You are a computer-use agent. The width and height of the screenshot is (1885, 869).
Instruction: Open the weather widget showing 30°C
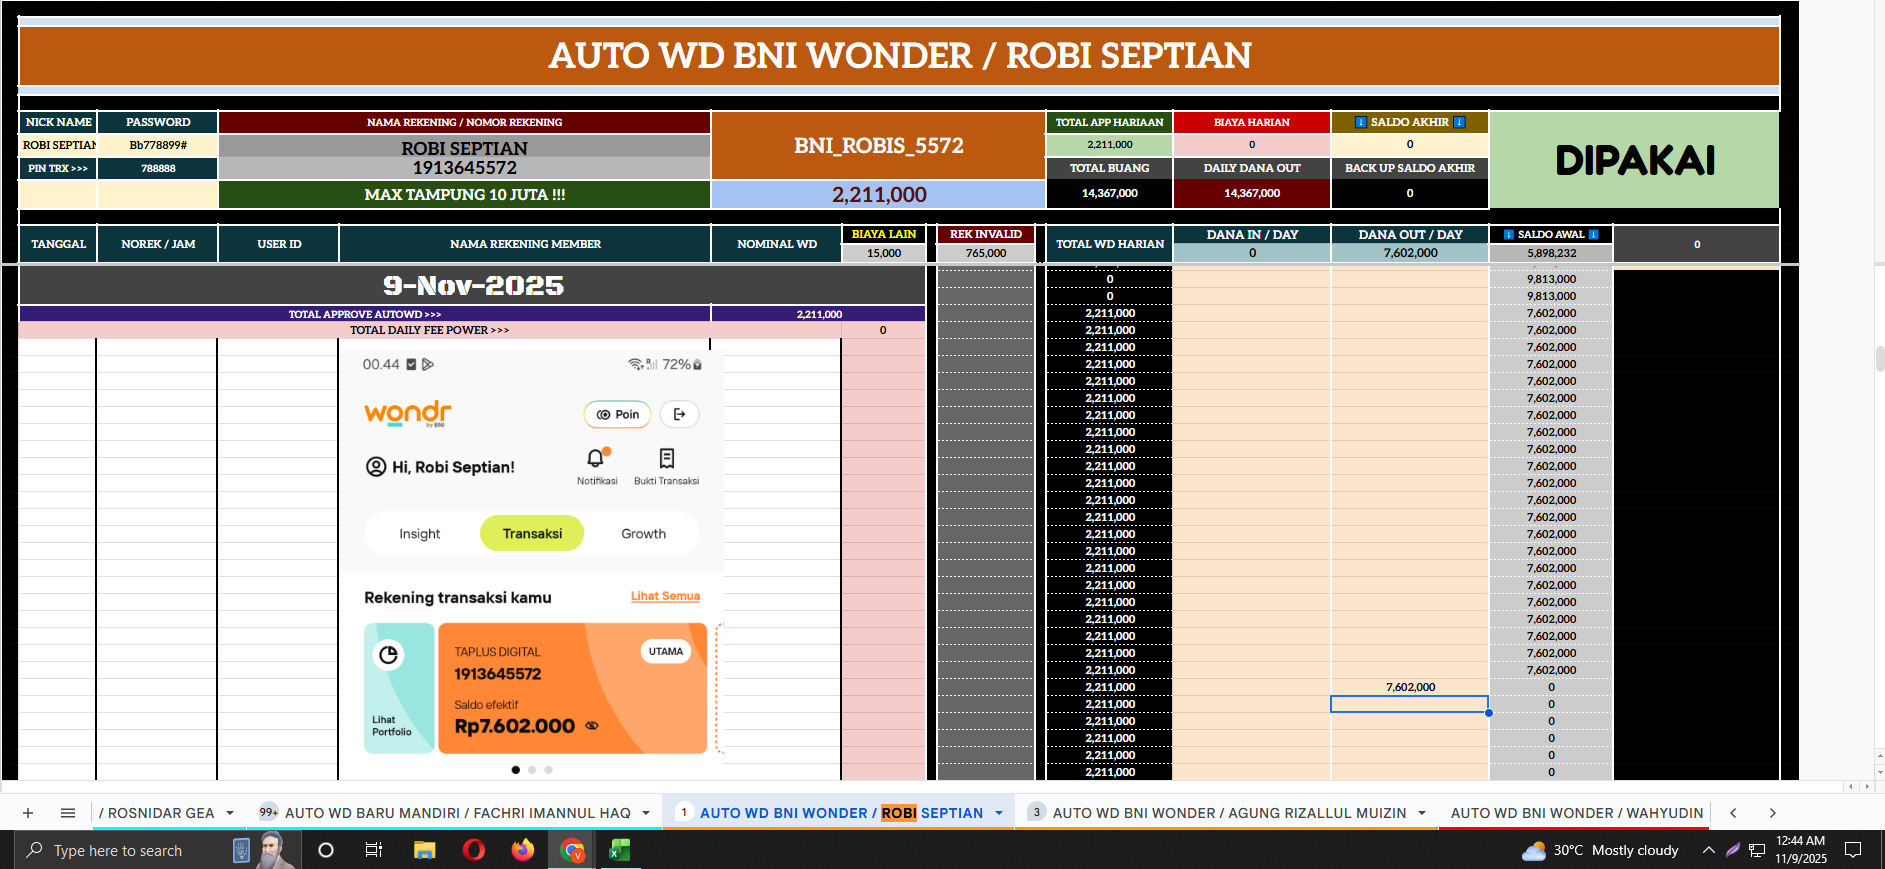(x=1600, y=850)
